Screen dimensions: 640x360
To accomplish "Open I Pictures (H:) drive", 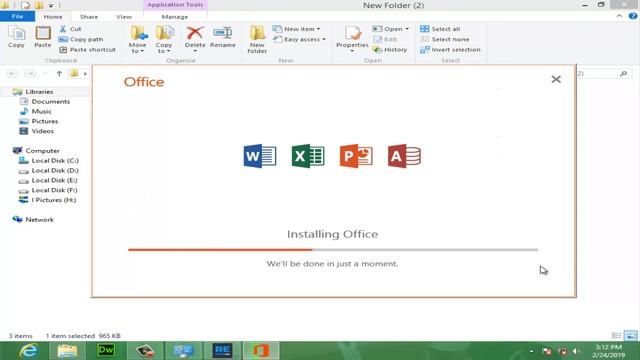I will [53, 200].
